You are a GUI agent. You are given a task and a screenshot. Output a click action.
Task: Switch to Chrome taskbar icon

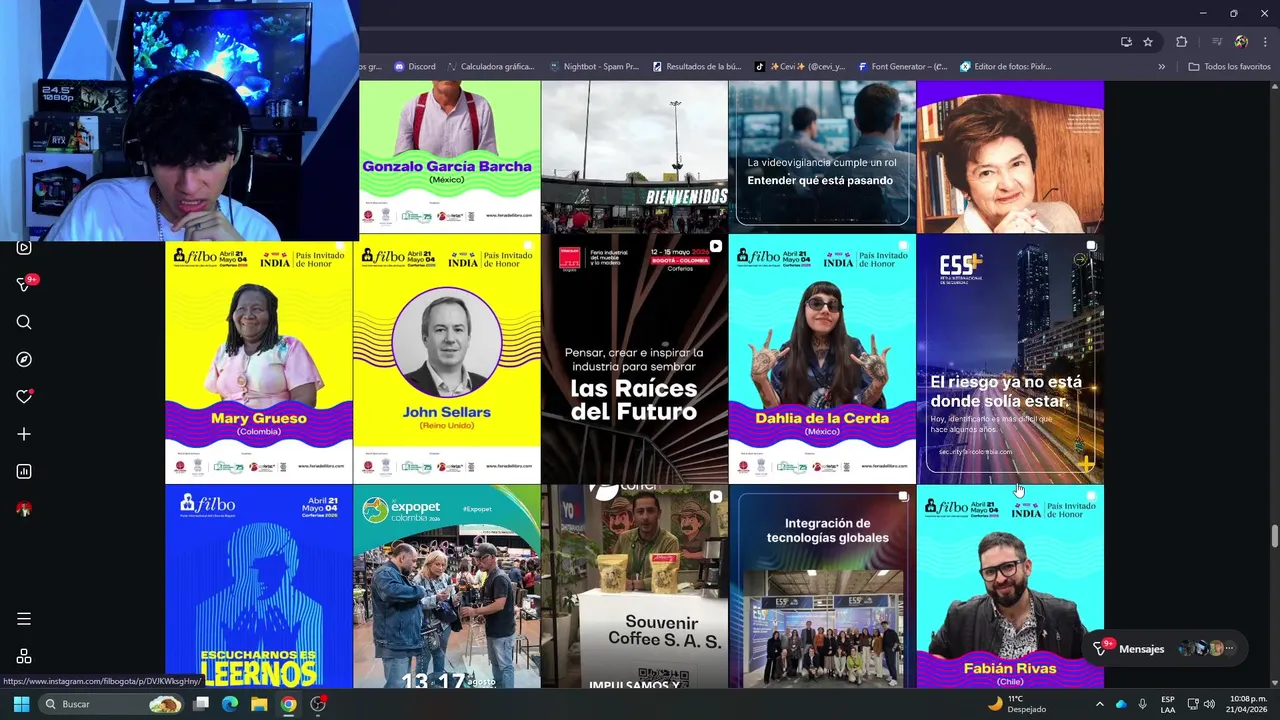coord(288,704)
